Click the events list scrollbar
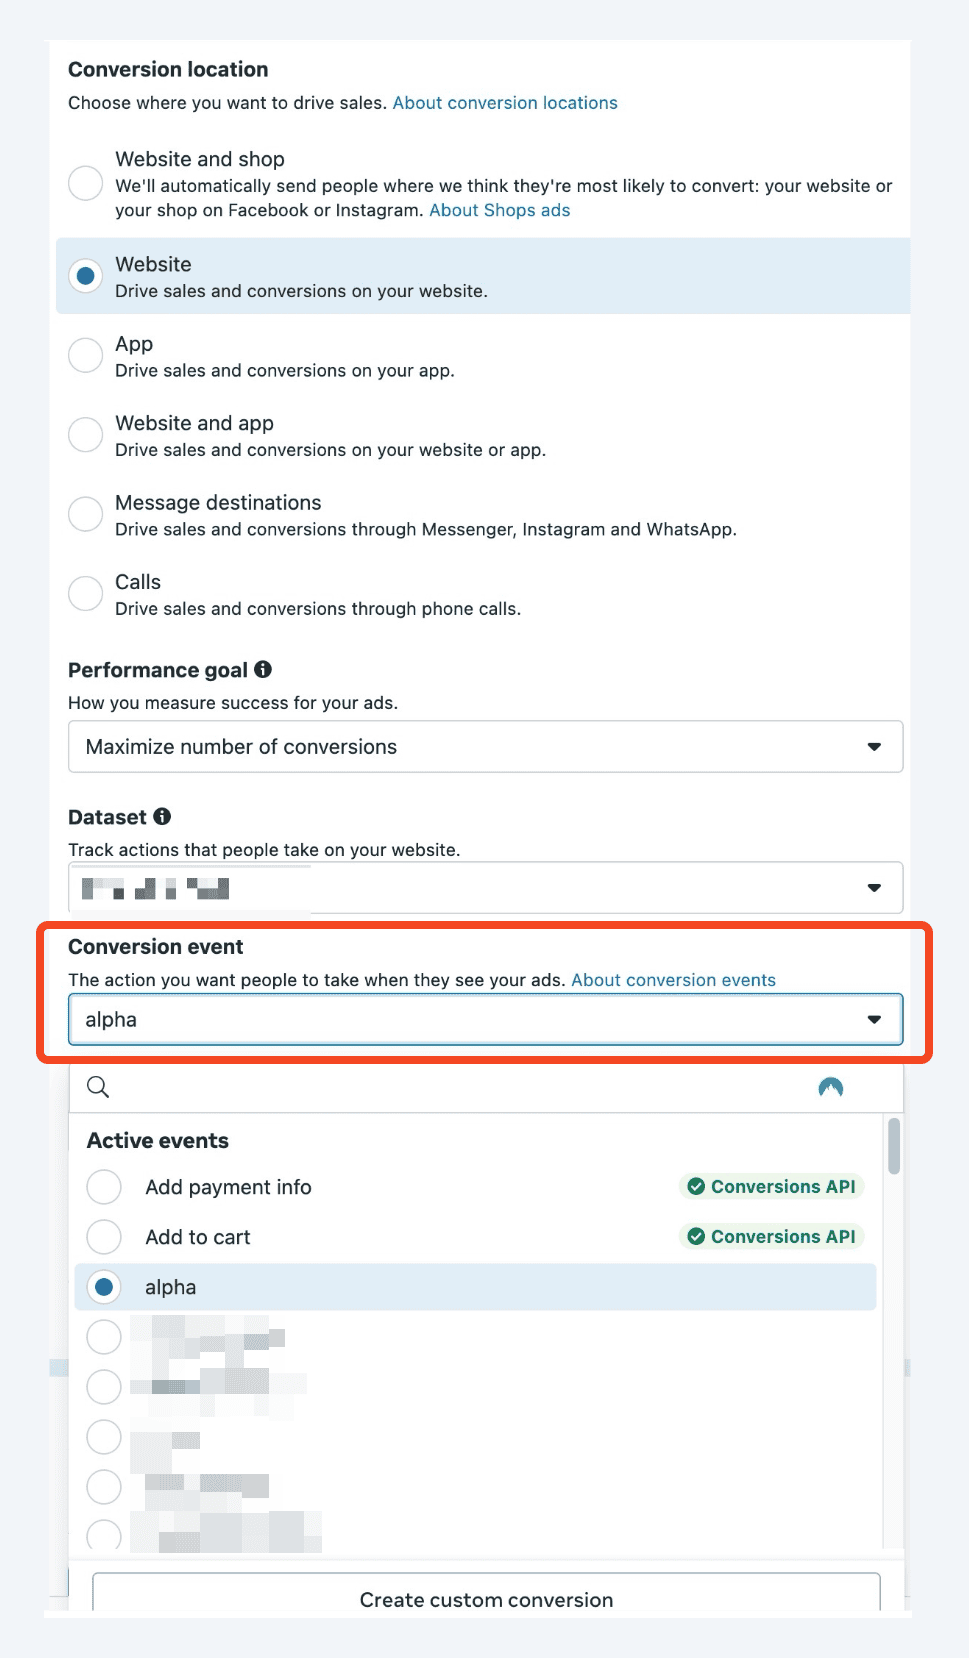Viewport: 969px width, 1658px height. [893, 1146]
